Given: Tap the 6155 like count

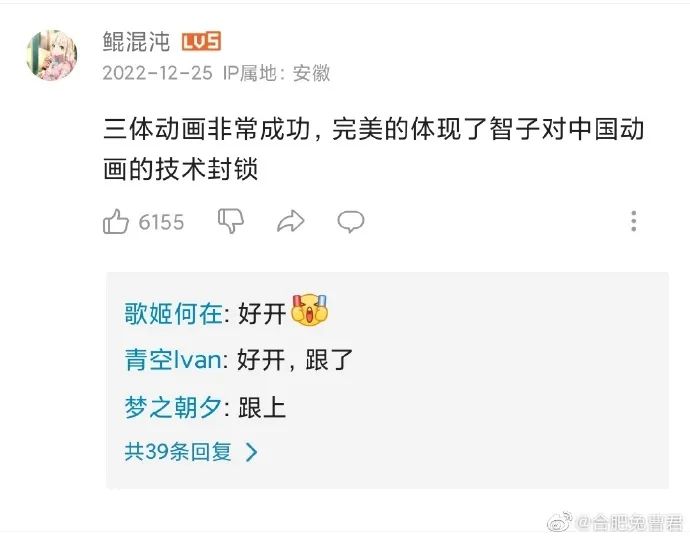Looking at the screenshot, I should [x=161, y=222].
